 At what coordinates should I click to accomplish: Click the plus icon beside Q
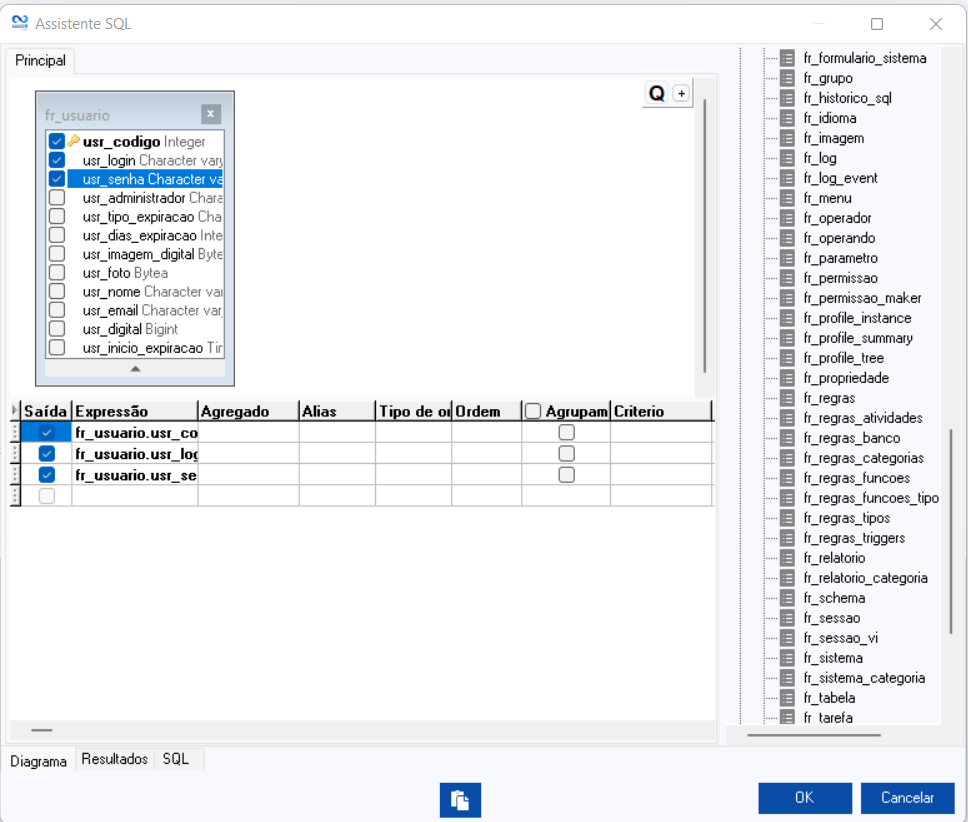(681, 93)
